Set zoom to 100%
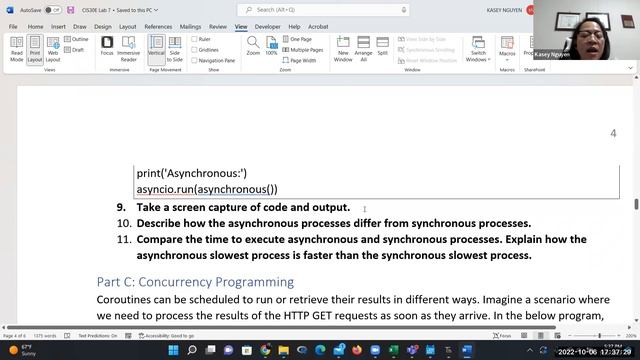This screenshot has height=360, width=640. coord(271,46)
